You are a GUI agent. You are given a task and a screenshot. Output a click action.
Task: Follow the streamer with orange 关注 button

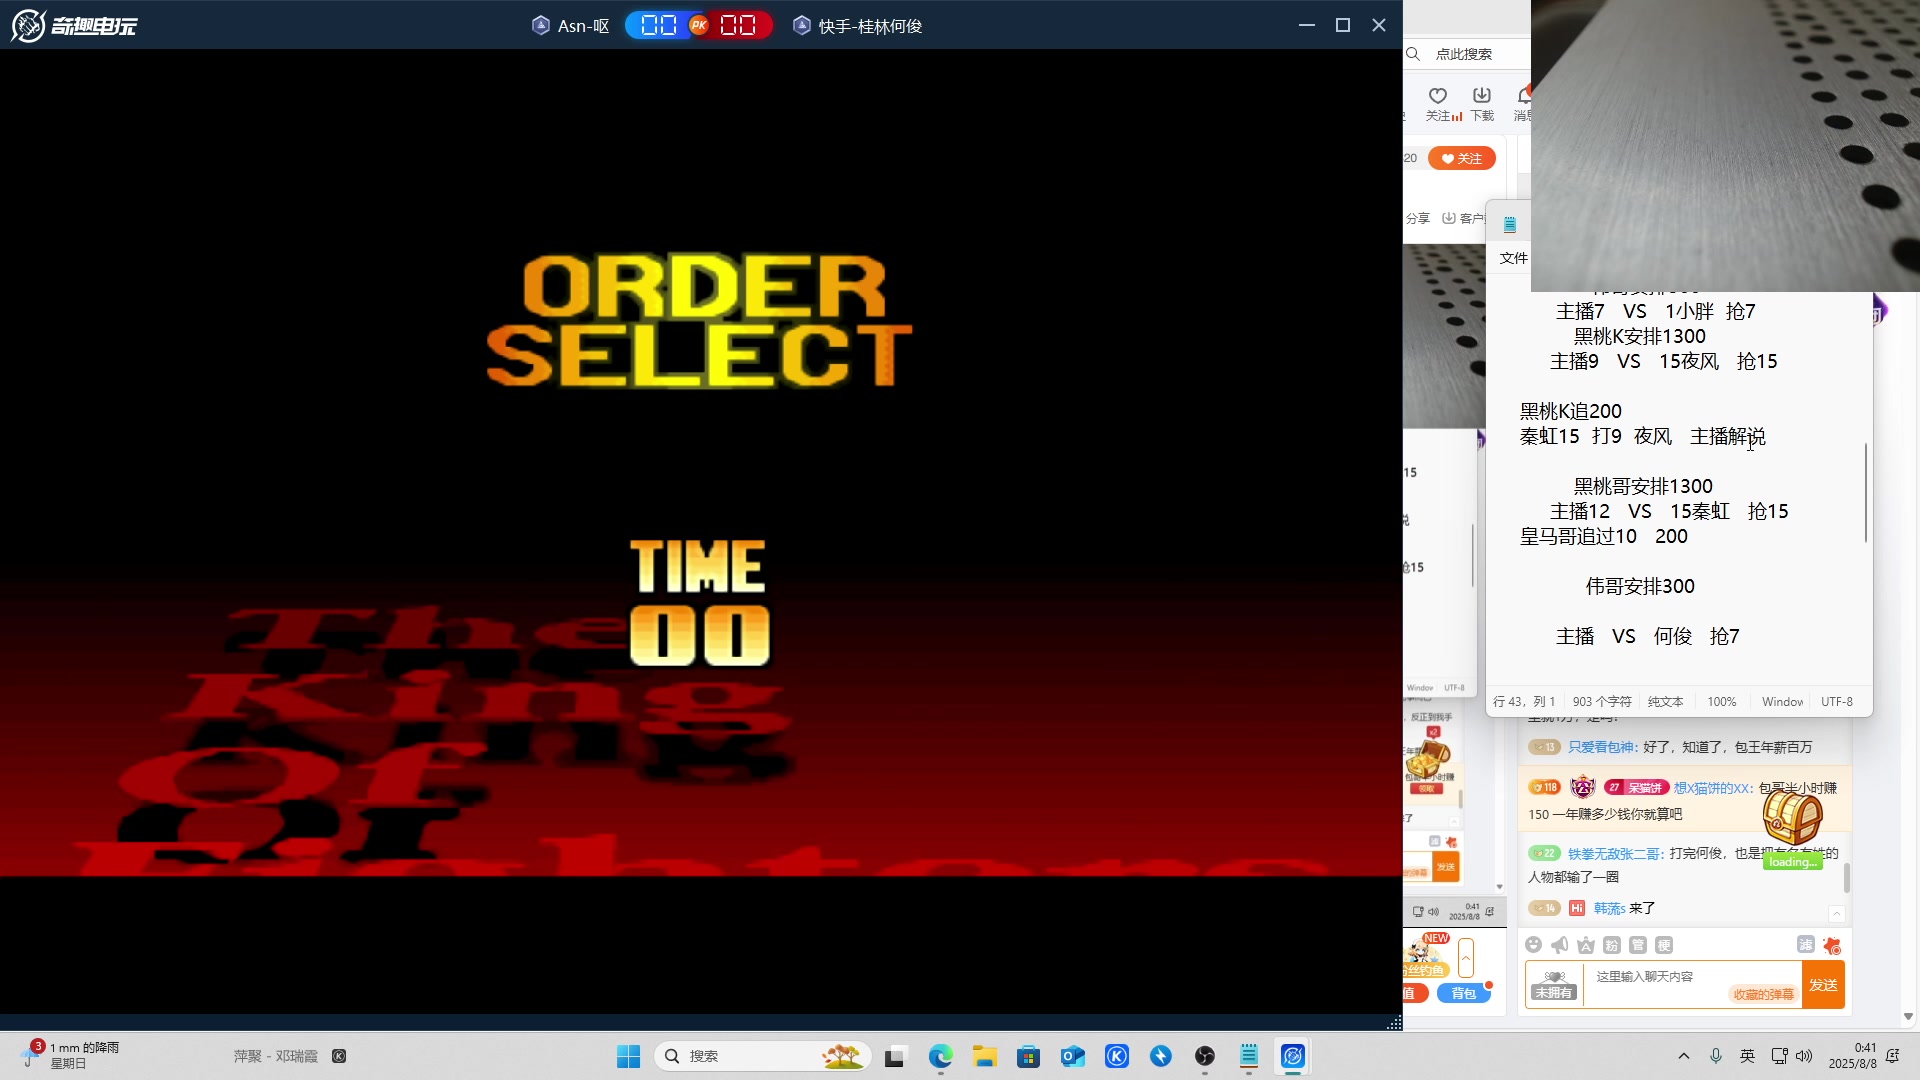1461,158
